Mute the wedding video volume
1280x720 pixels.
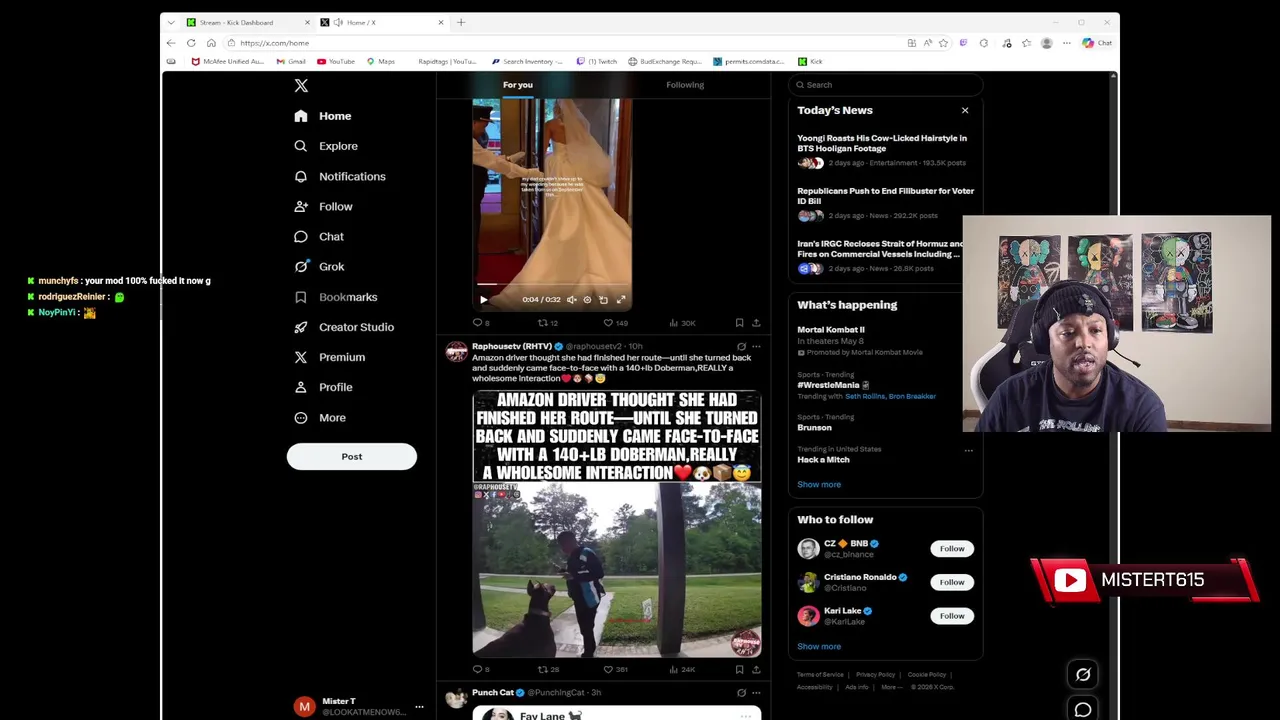pyautogui.click(x=572, y=299)
